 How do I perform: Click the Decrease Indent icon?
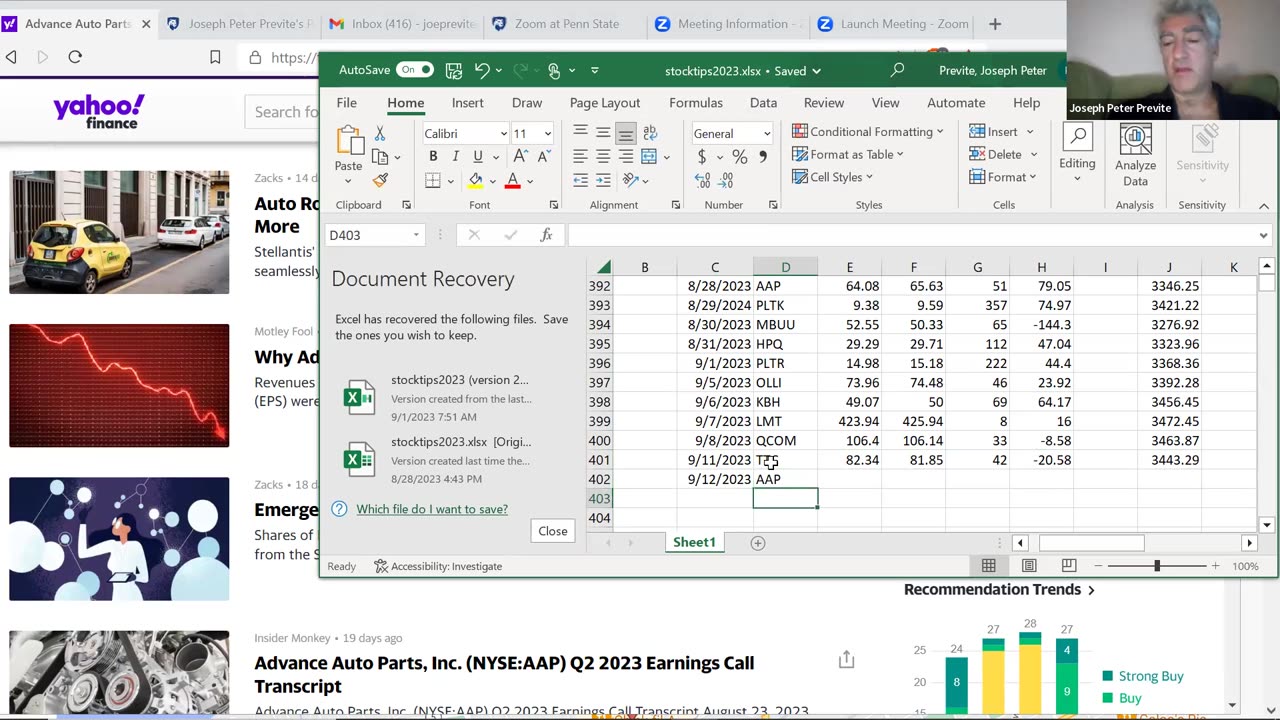tap(580, 180)
